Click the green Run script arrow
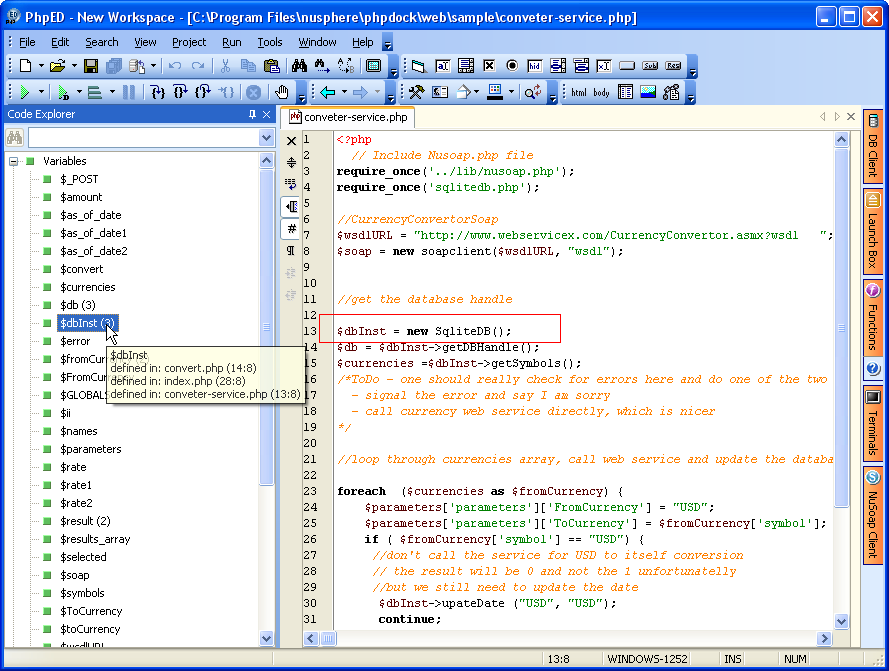 coord(25,92)
